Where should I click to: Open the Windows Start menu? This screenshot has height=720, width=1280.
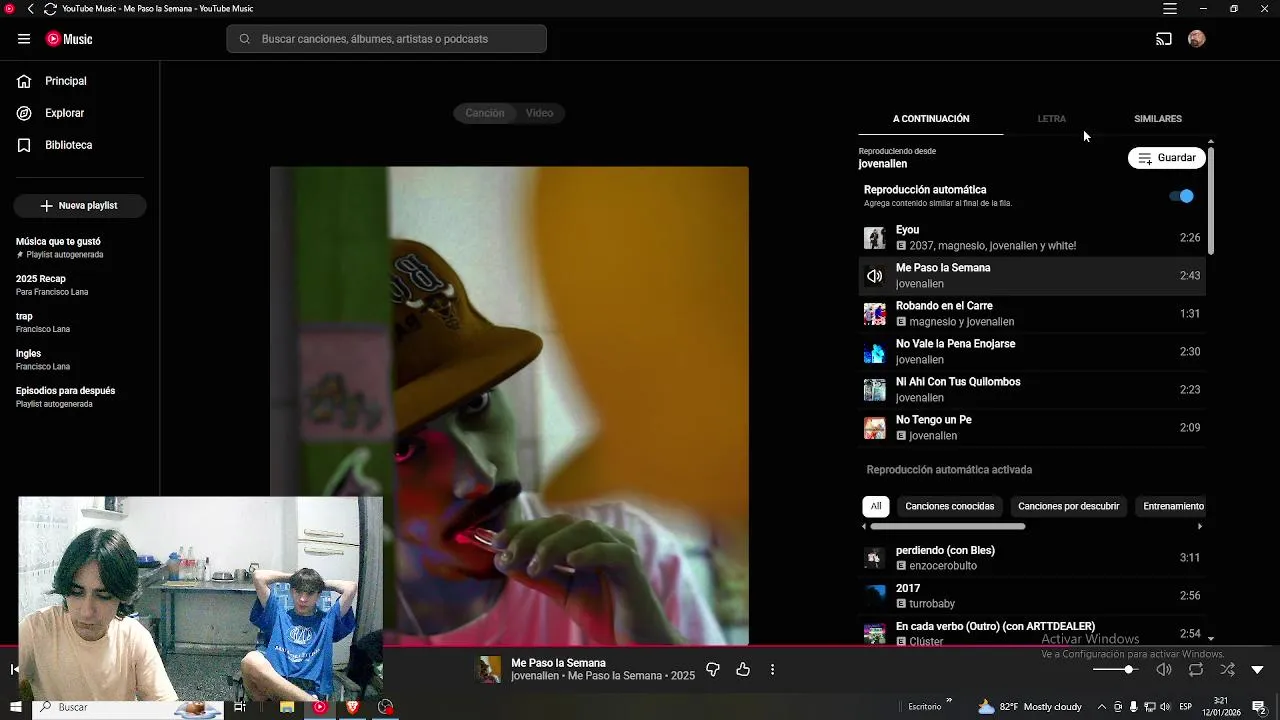pos(15,707)
